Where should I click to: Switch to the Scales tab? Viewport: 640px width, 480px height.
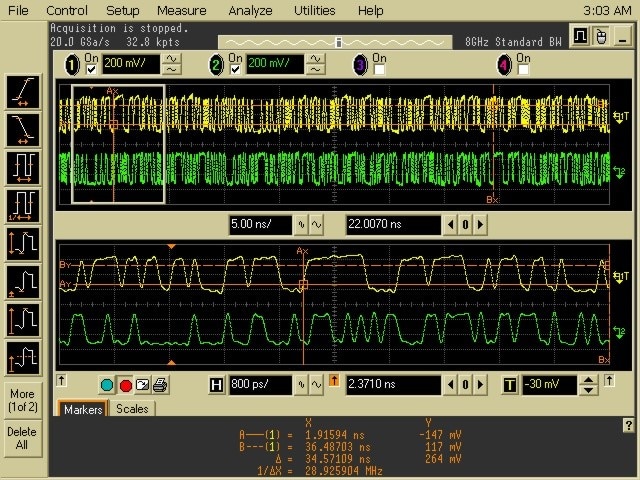pos(132,409)
